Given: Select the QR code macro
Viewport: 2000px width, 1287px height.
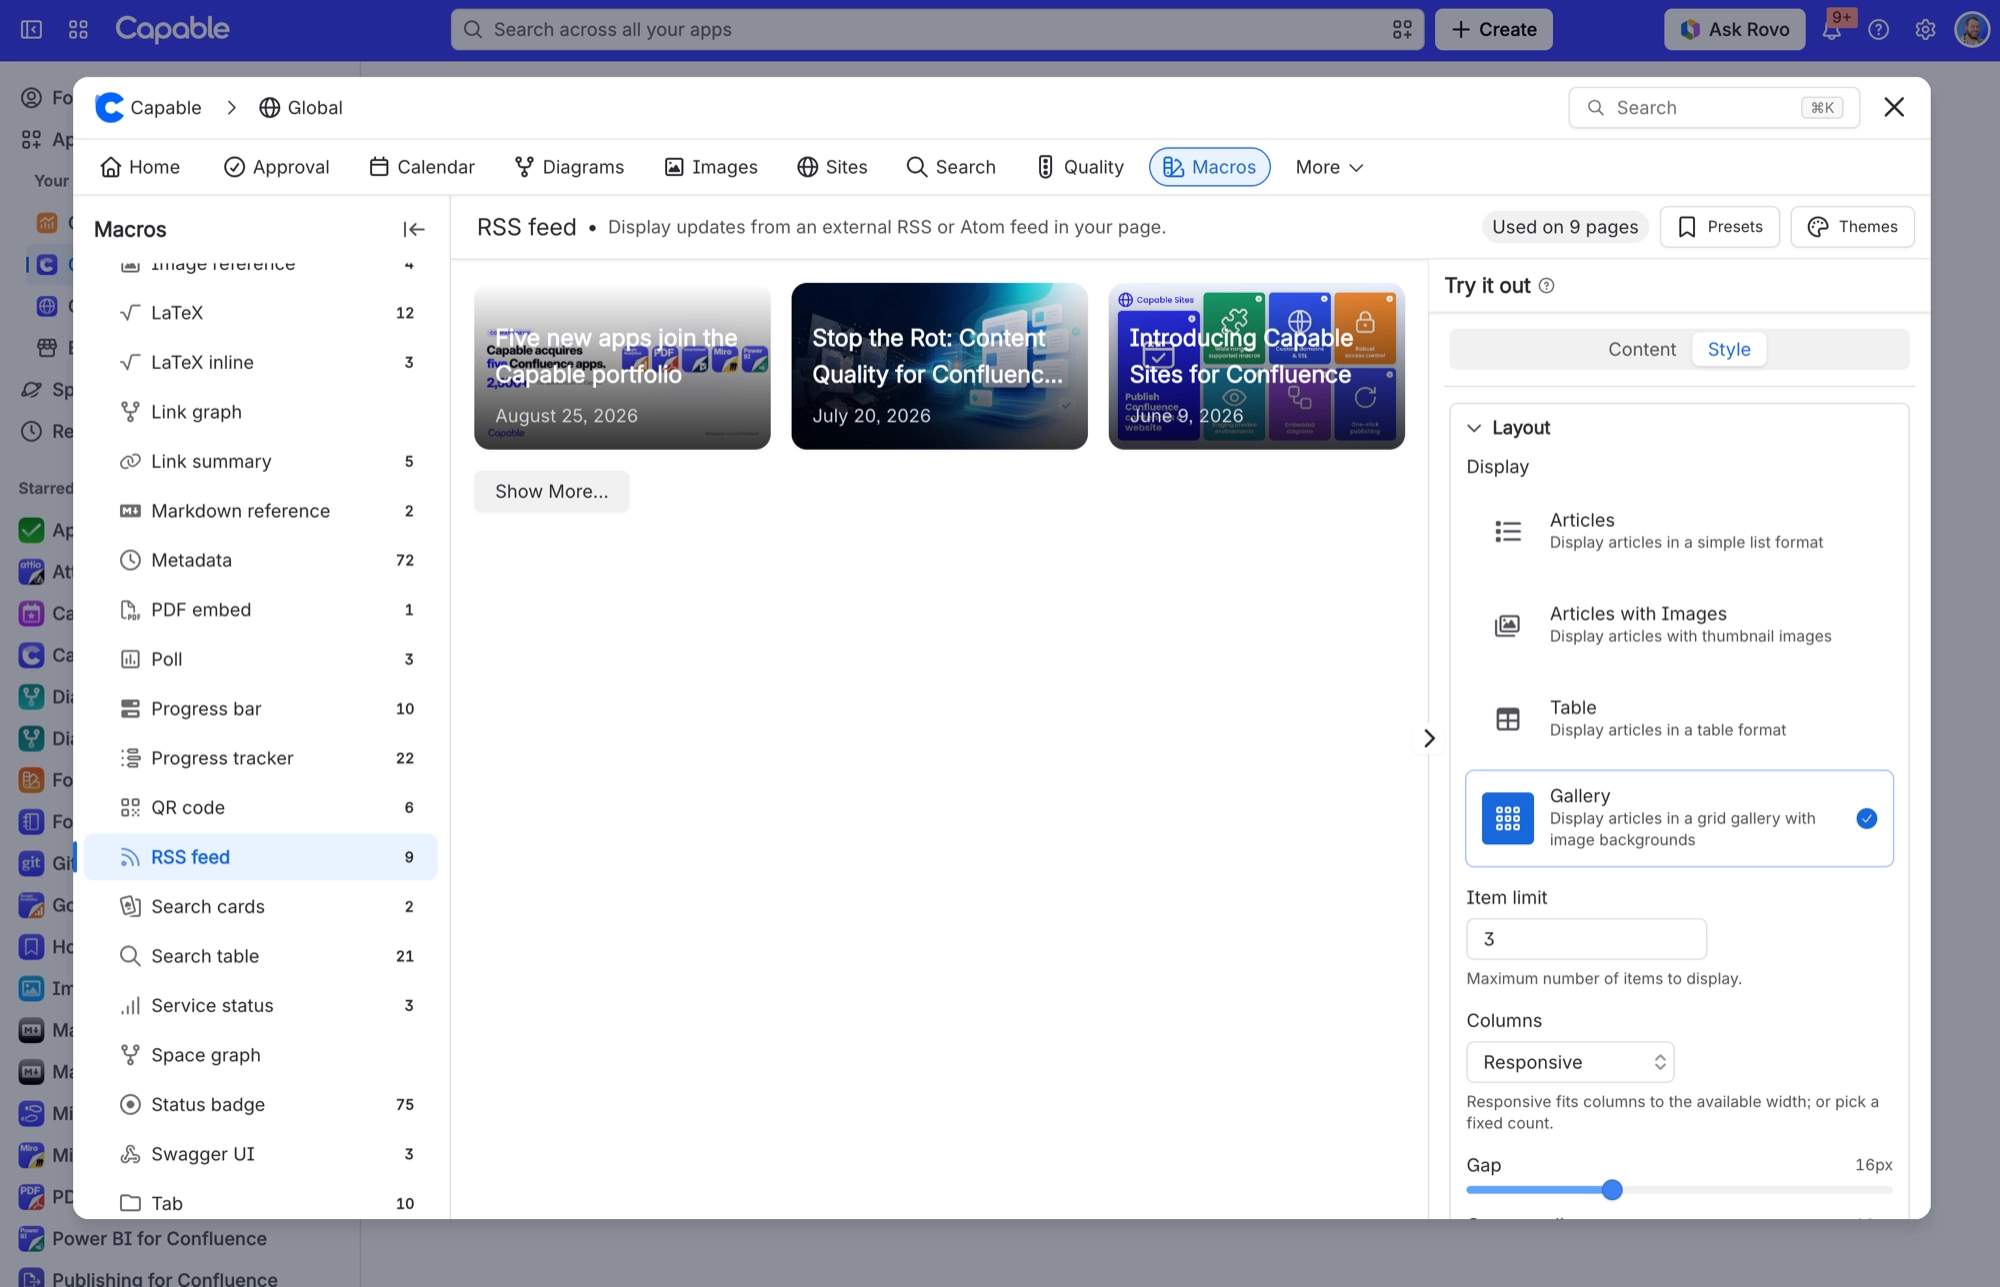Looking at the screenshot, I should (x=261, y=807).
